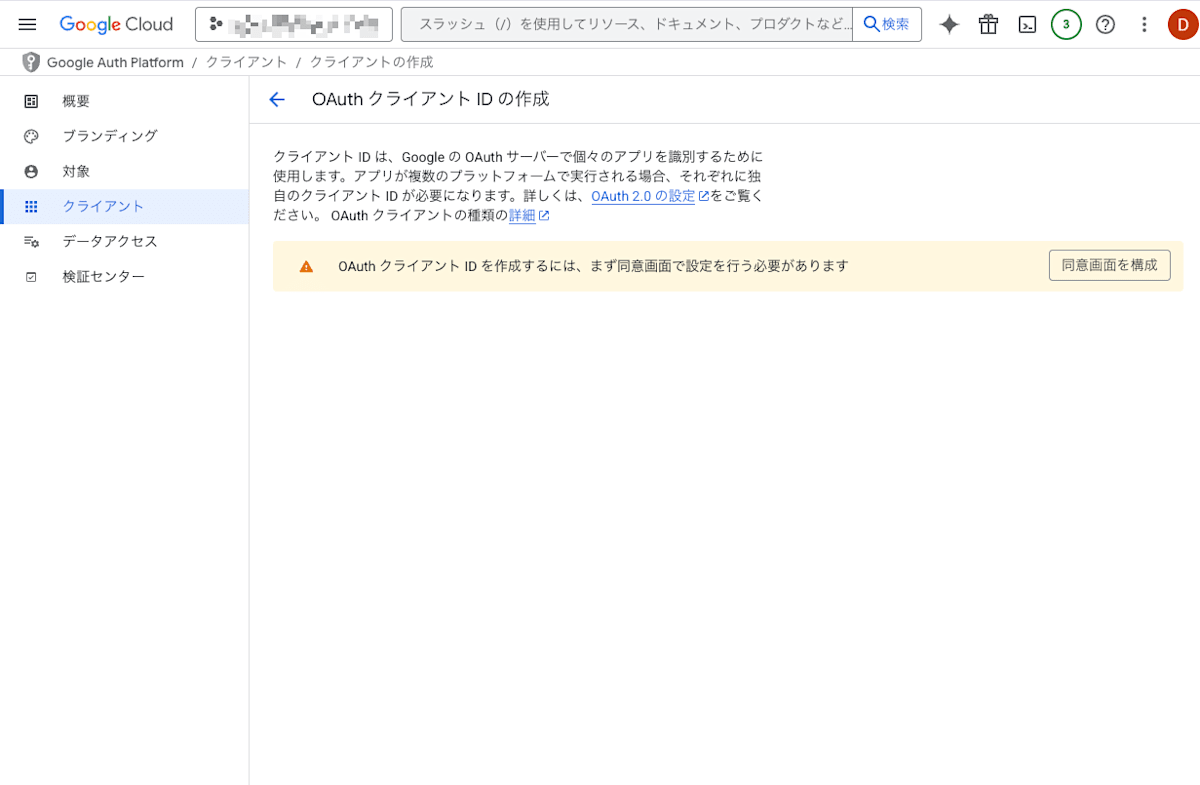This screenshot has width=1200, height=785.
Task: Click the 対象 person icon
Action: (31, 171)
